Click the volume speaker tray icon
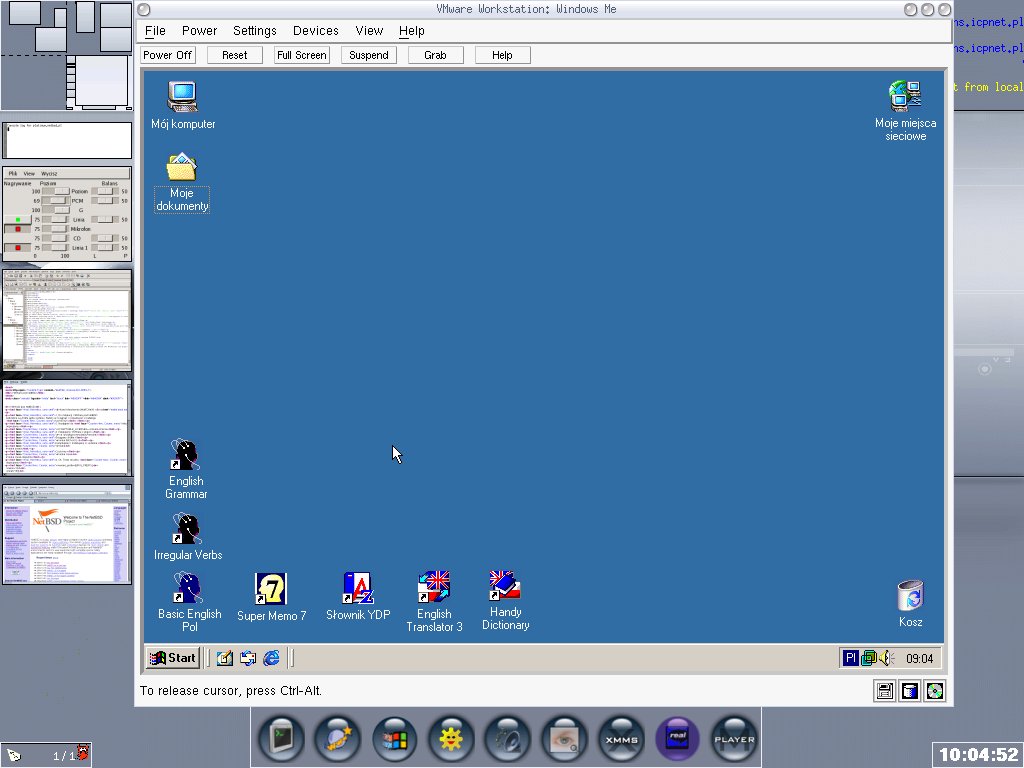This screenshot has height=768, width=1024. [x=886, y=658]
